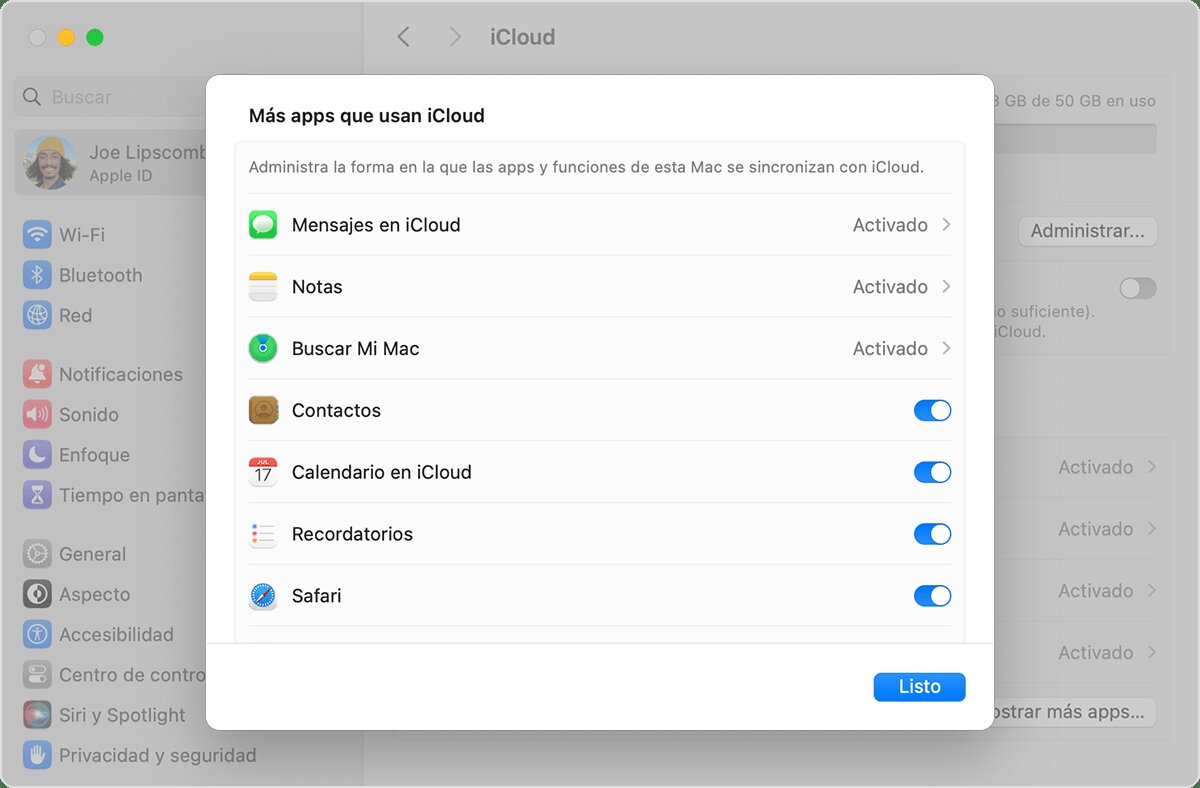The height and width of the screenshot is (788, 1200).
Task: Click the Siri y Spotlight icon
Action: (x=37, y=714)
